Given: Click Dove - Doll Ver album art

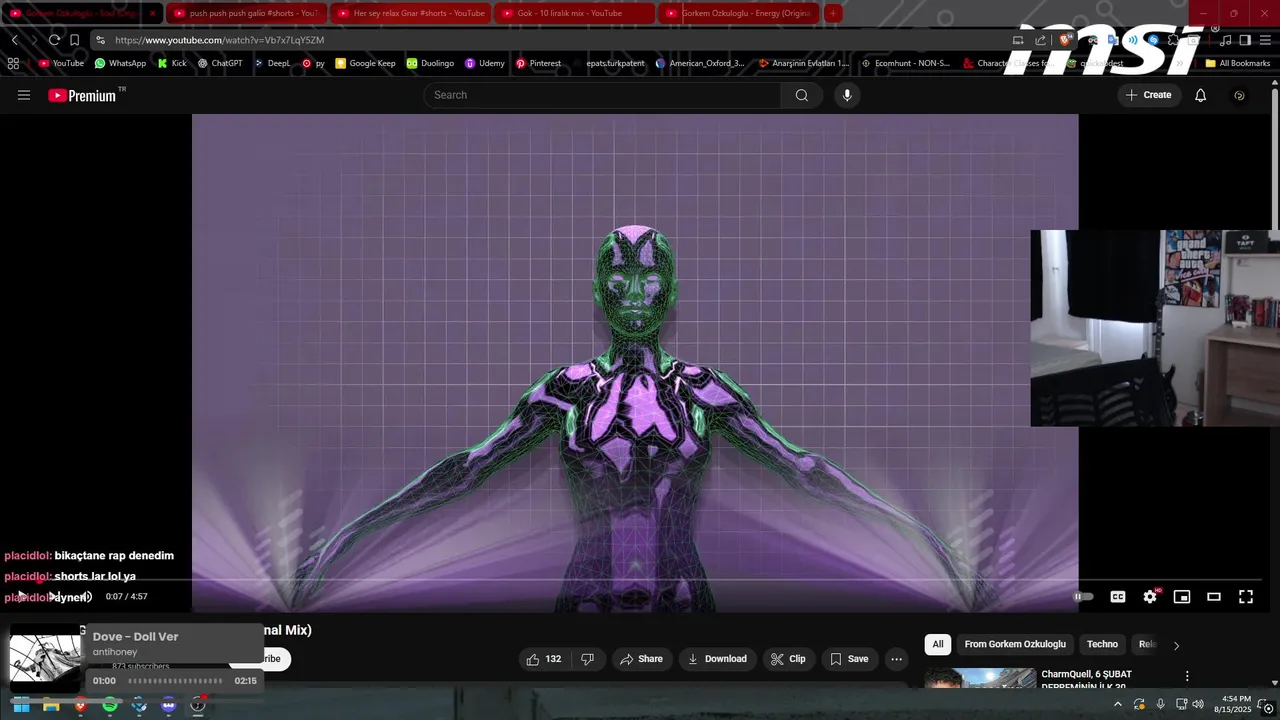Looking at the screenshot, I should coord(45,659).
